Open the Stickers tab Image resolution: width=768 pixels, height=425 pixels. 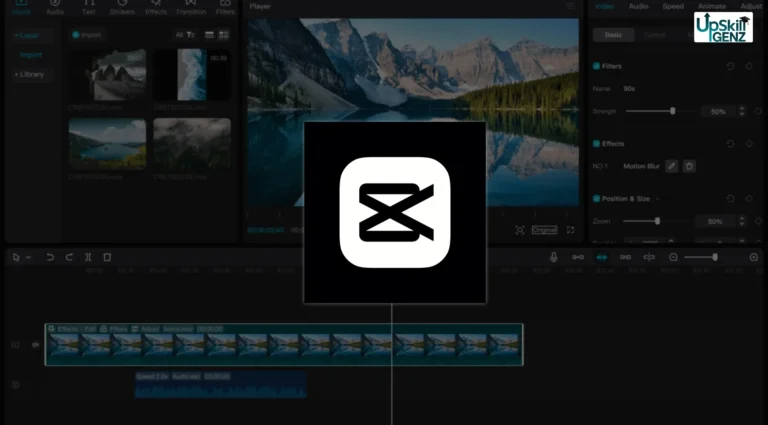122,7
